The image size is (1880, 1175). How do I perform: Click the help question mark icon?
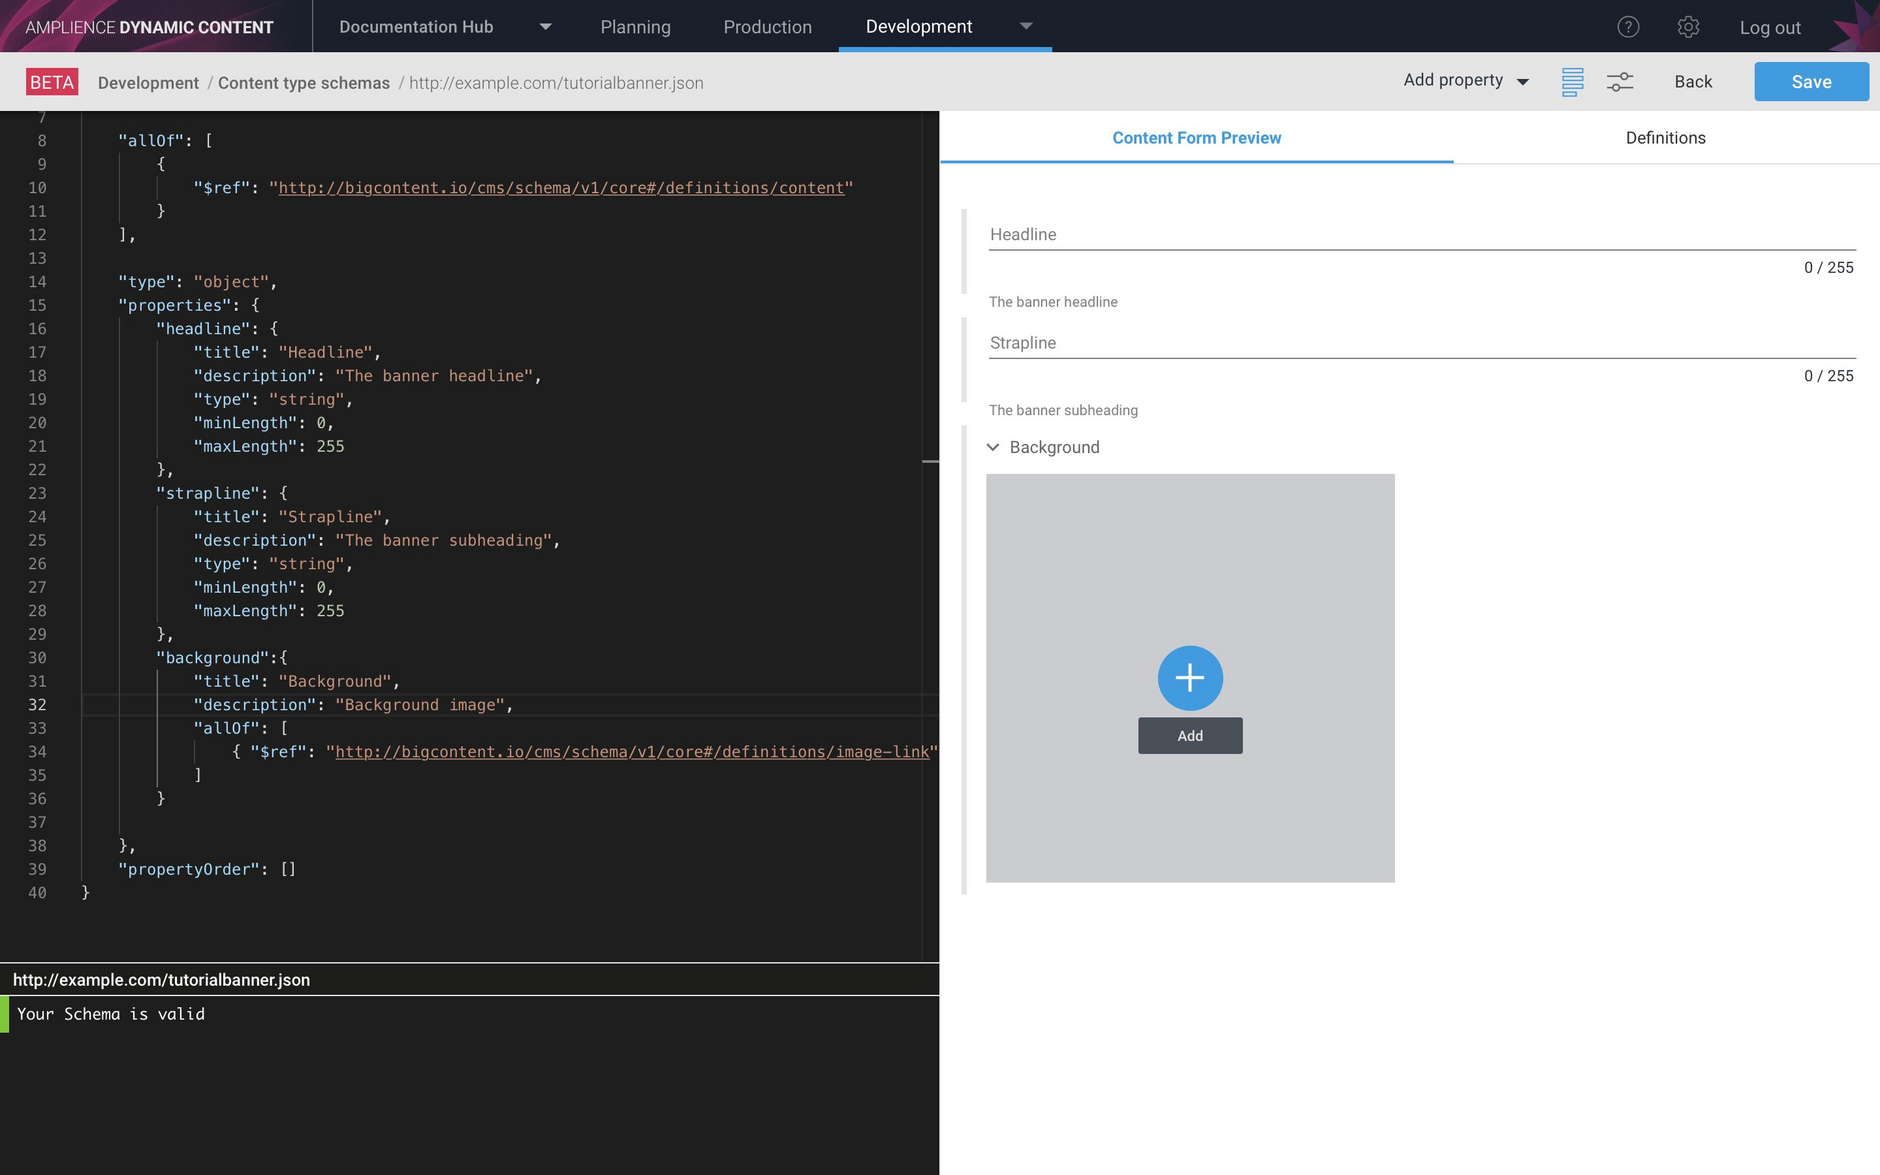point(1628,27)
